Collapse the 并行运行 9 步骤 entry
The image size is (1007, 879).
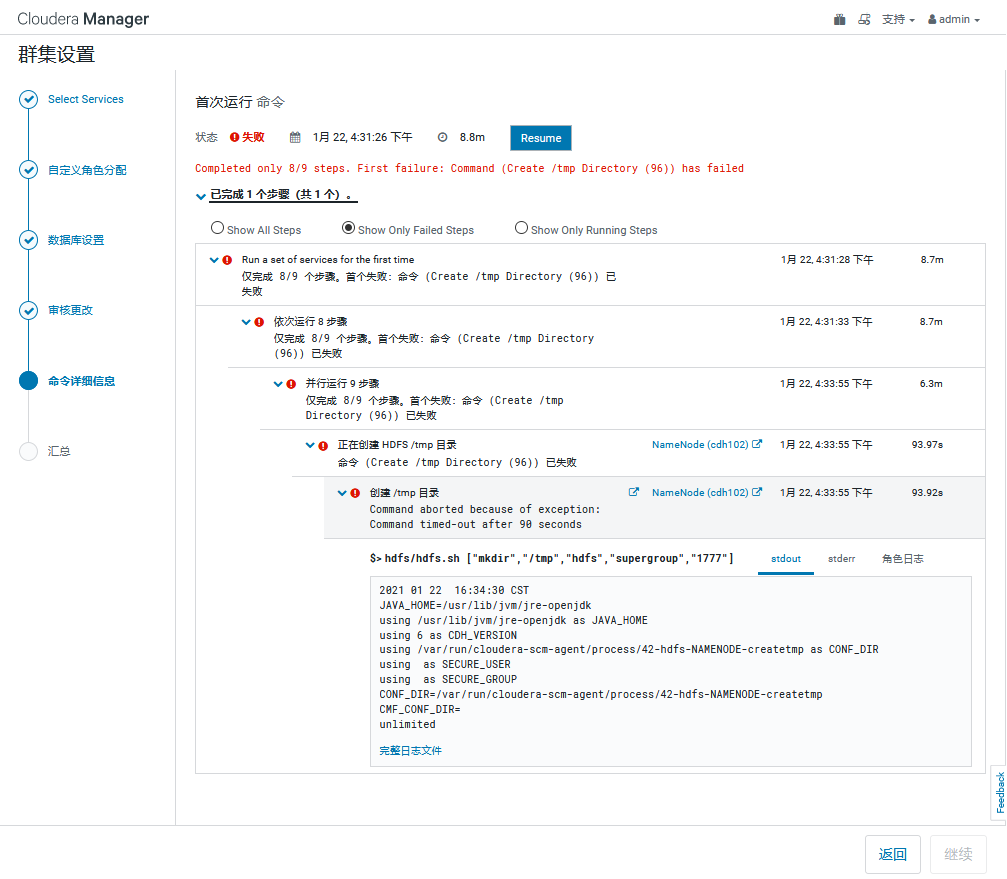tap(278, 383)
